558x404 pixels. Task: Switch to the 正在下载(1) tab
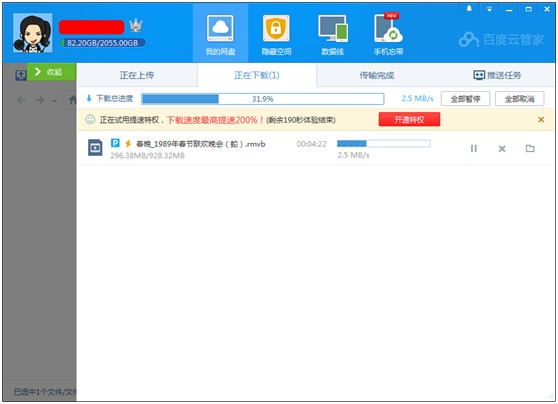click(257, 75)
